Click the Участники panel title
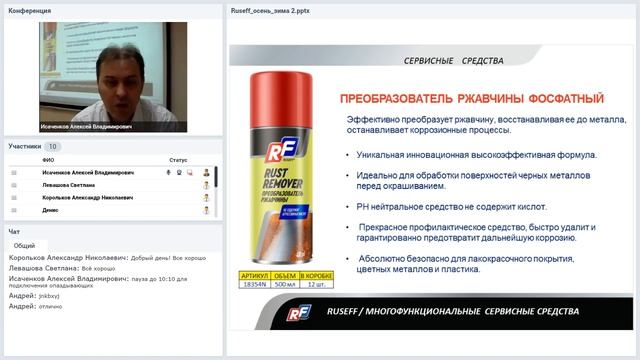Image resolution: width=640 pixels, height=360 pixels. click(24, 146)
